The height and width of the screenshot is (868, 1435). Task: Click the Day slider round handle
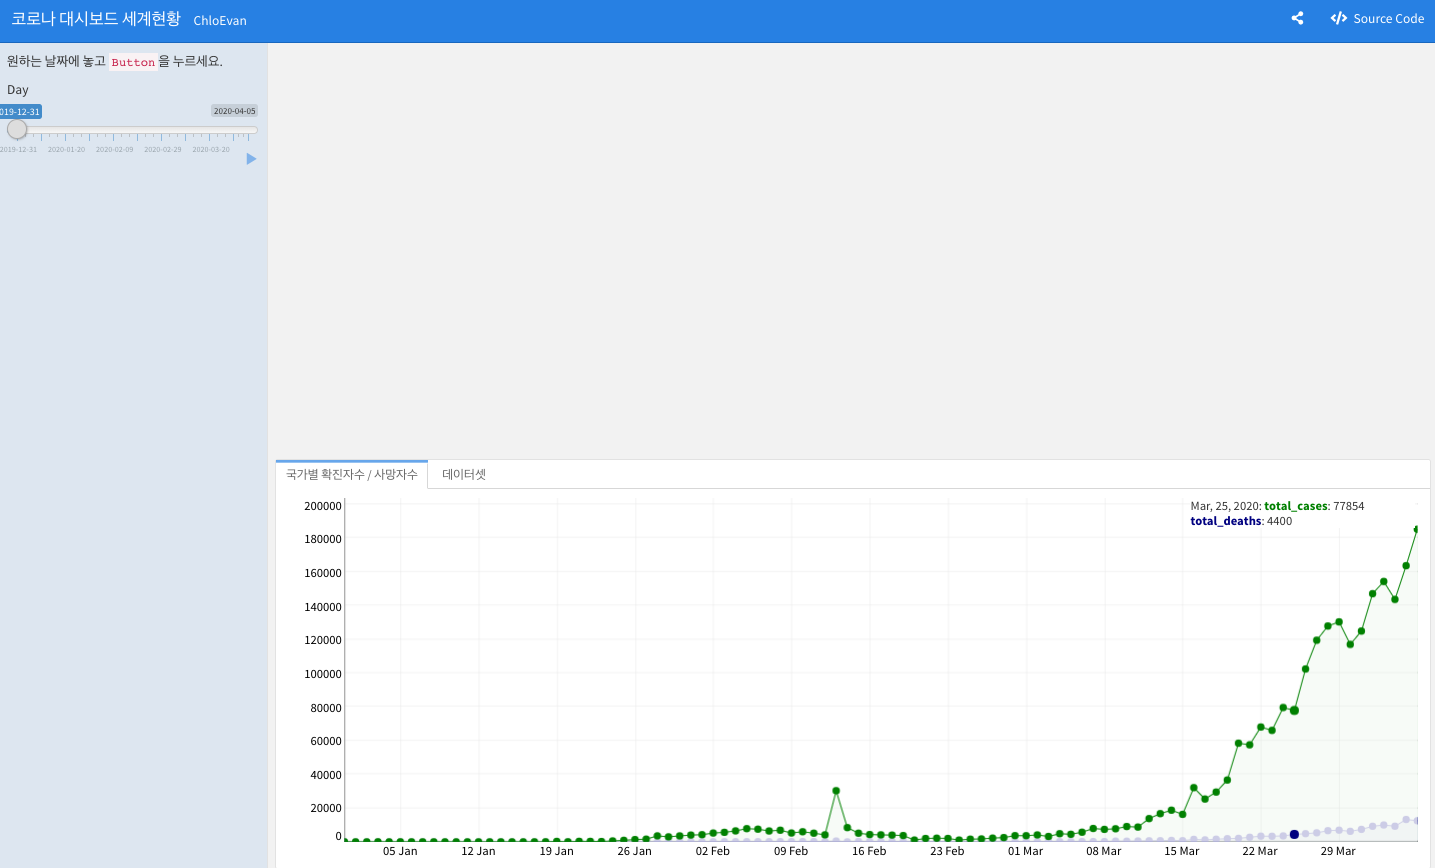pos(17,130)
